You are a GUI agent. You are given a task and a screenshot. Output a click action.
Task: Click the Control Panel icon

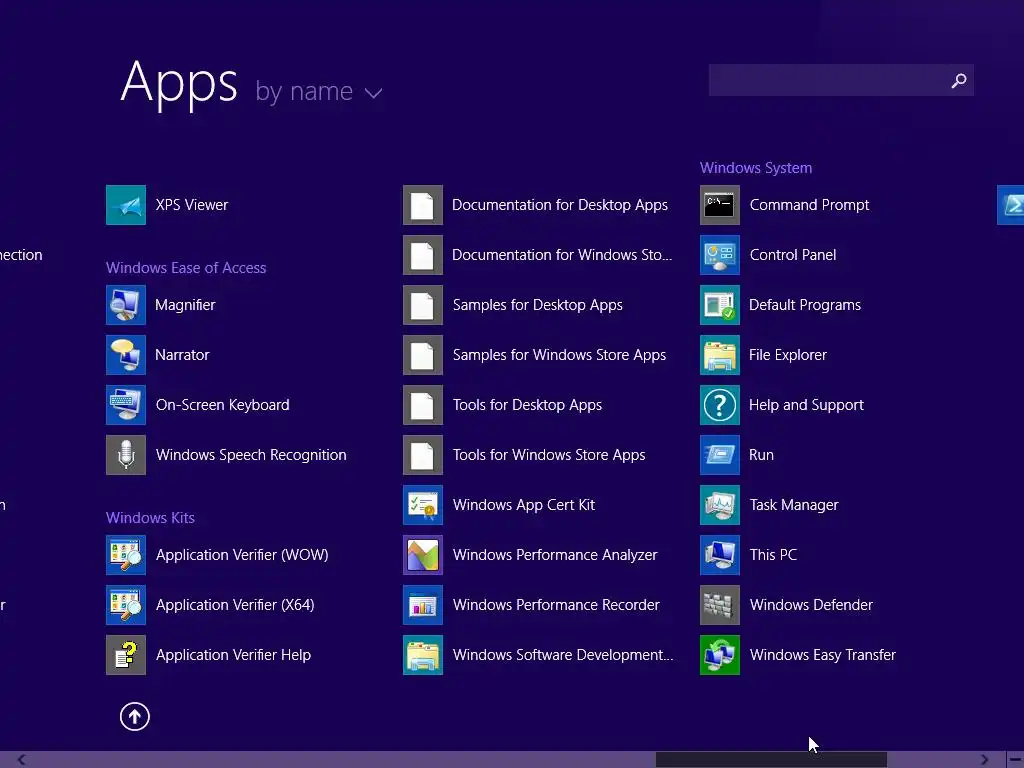coord(720,255)
